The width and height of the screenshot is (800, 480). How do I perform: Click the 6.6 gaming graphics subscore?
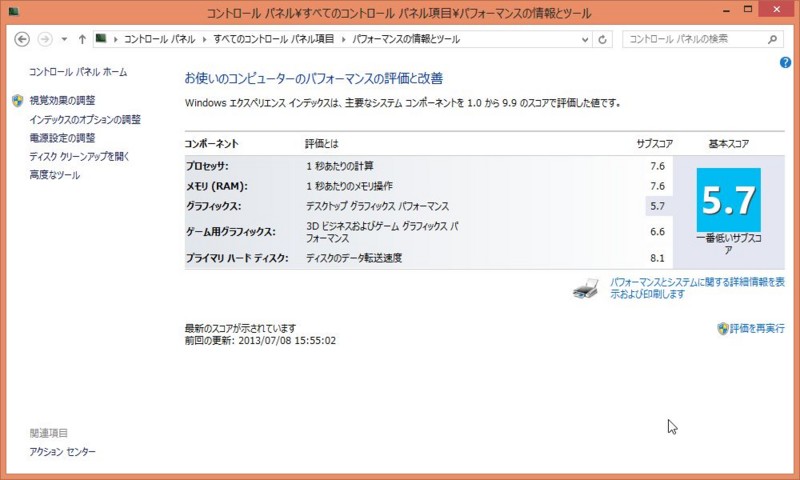click(x=658, y=232)
